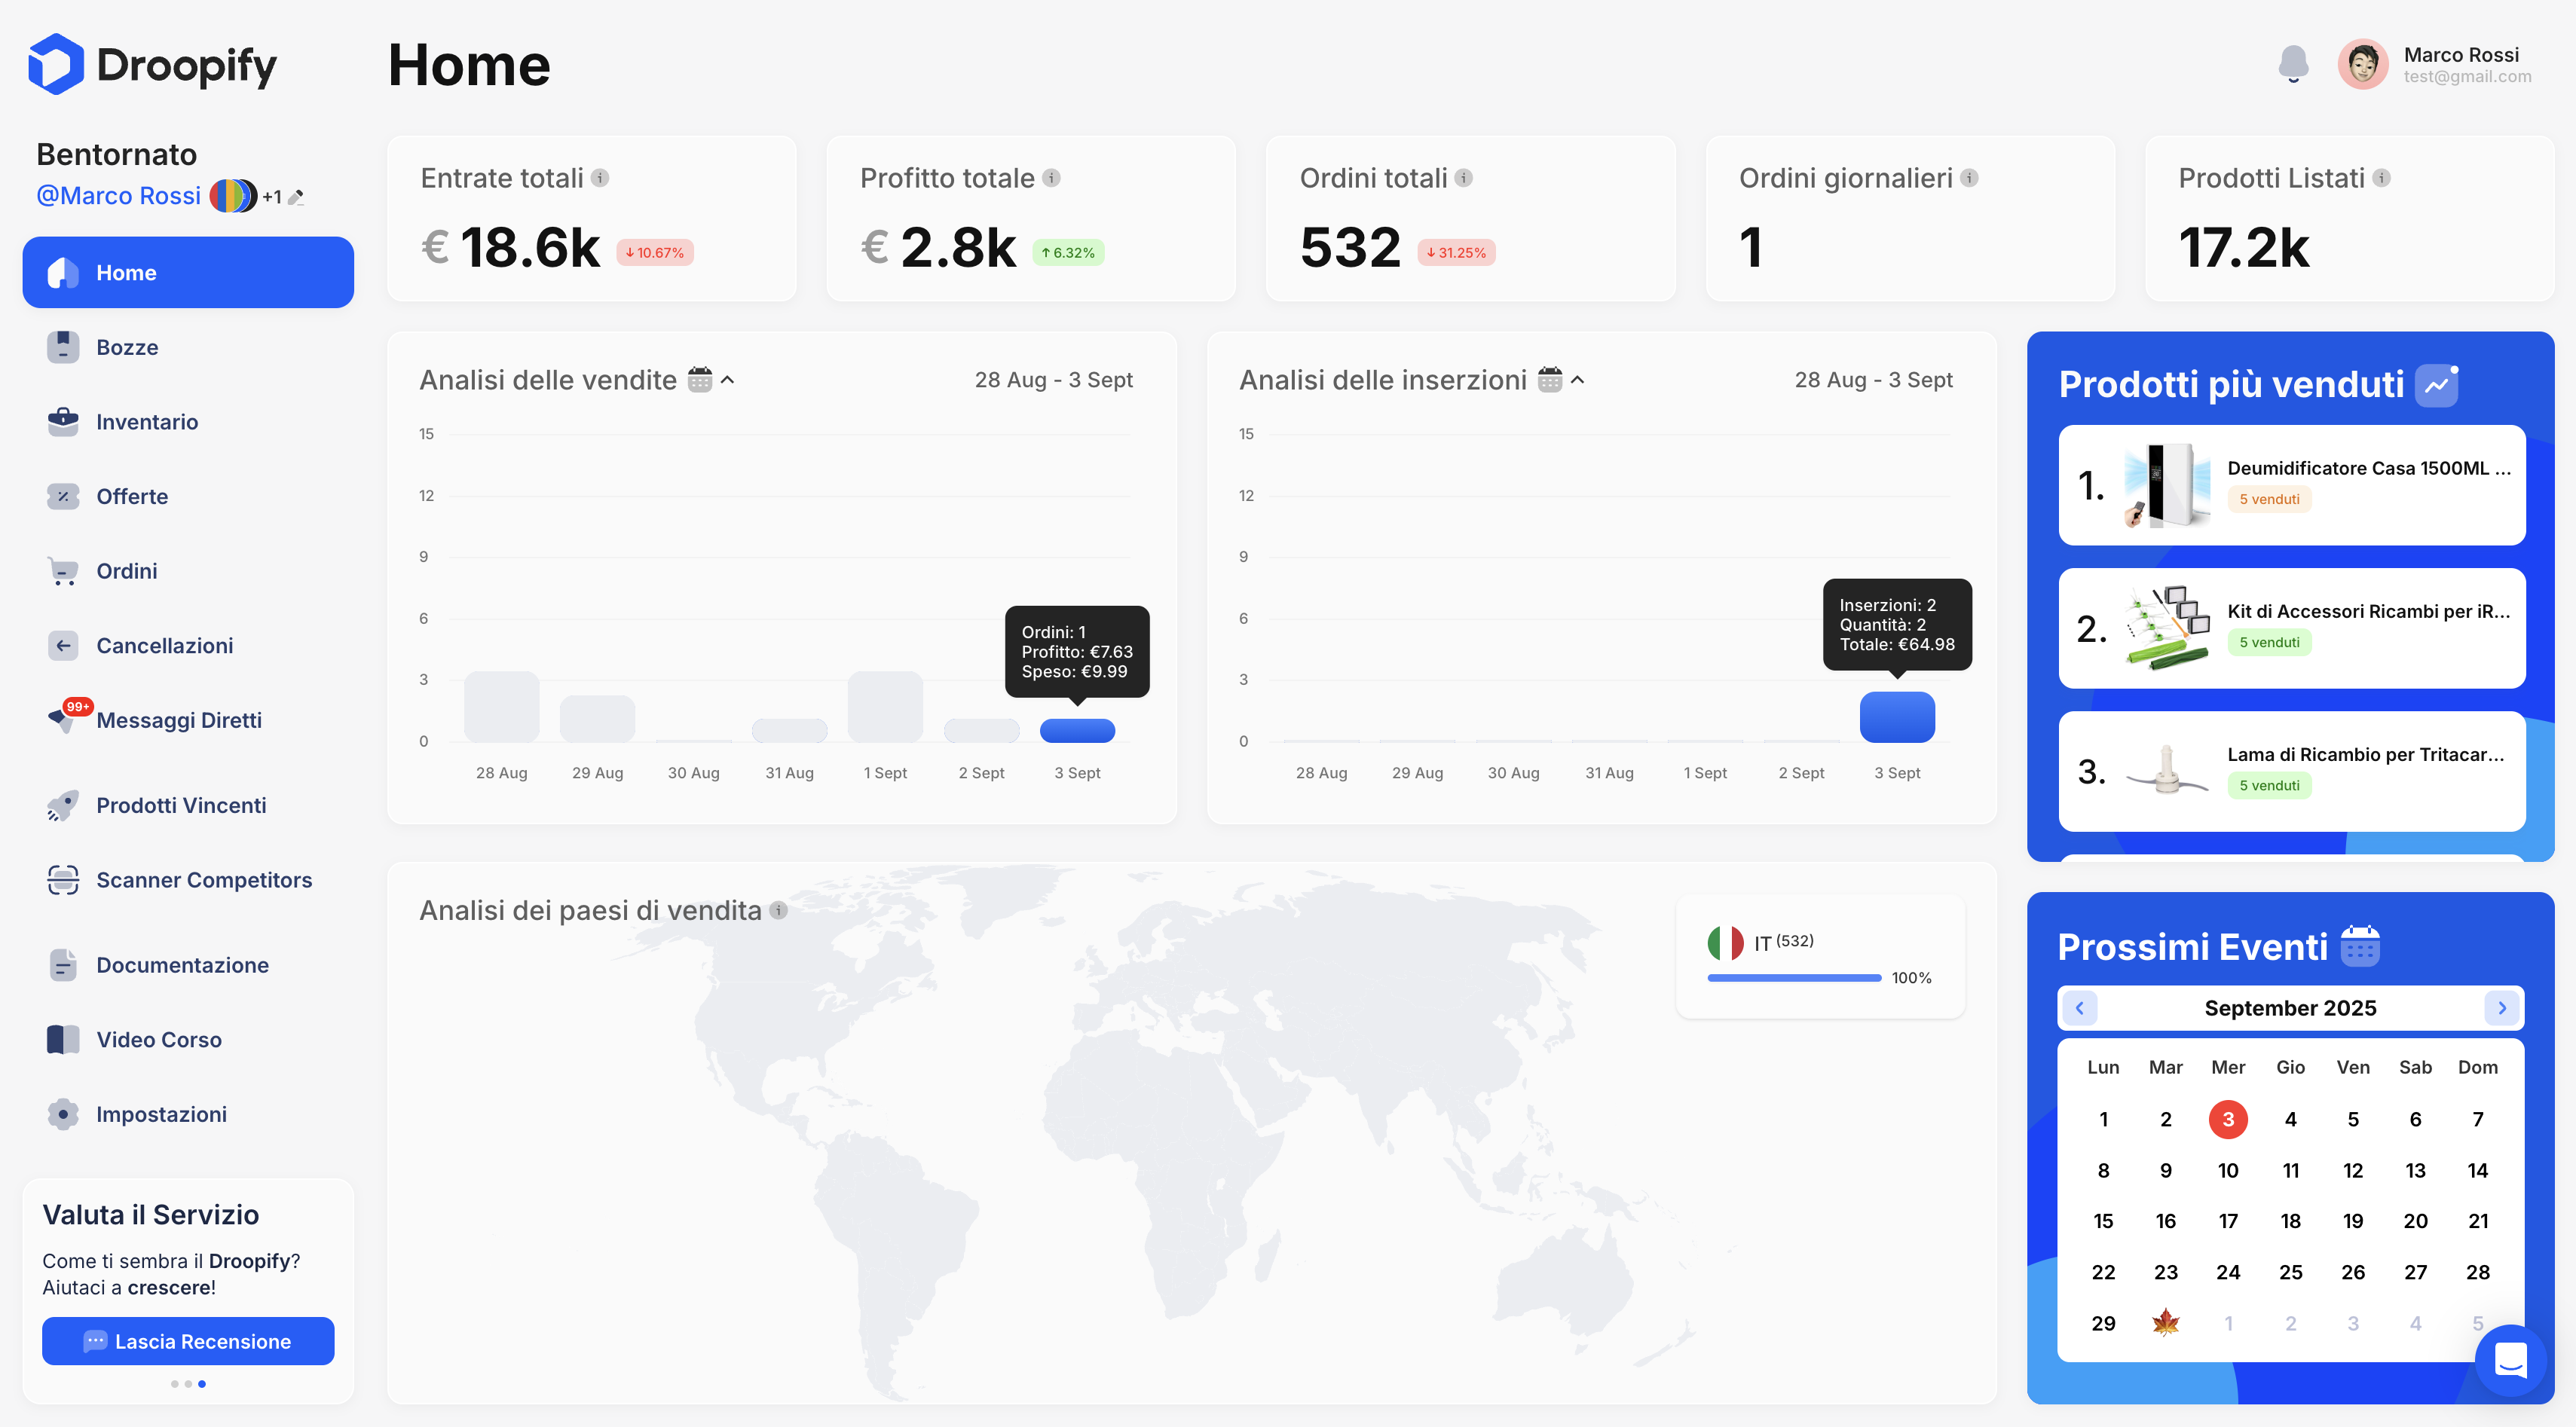Click the Bozze sidebar icon
The width and height of the screenshot is (2576, 1427).
click(63, 347)
